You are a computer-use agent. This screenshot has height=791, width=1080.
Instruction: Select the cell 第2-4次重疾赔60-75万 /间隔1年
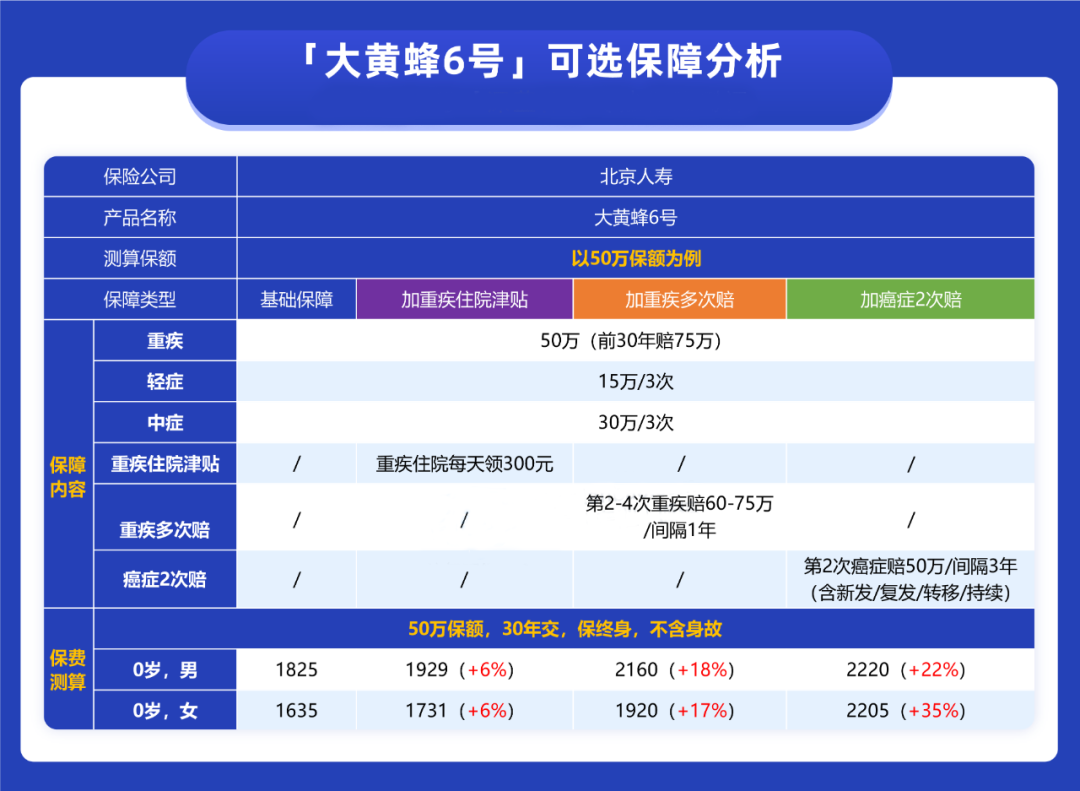click(680, 517)
